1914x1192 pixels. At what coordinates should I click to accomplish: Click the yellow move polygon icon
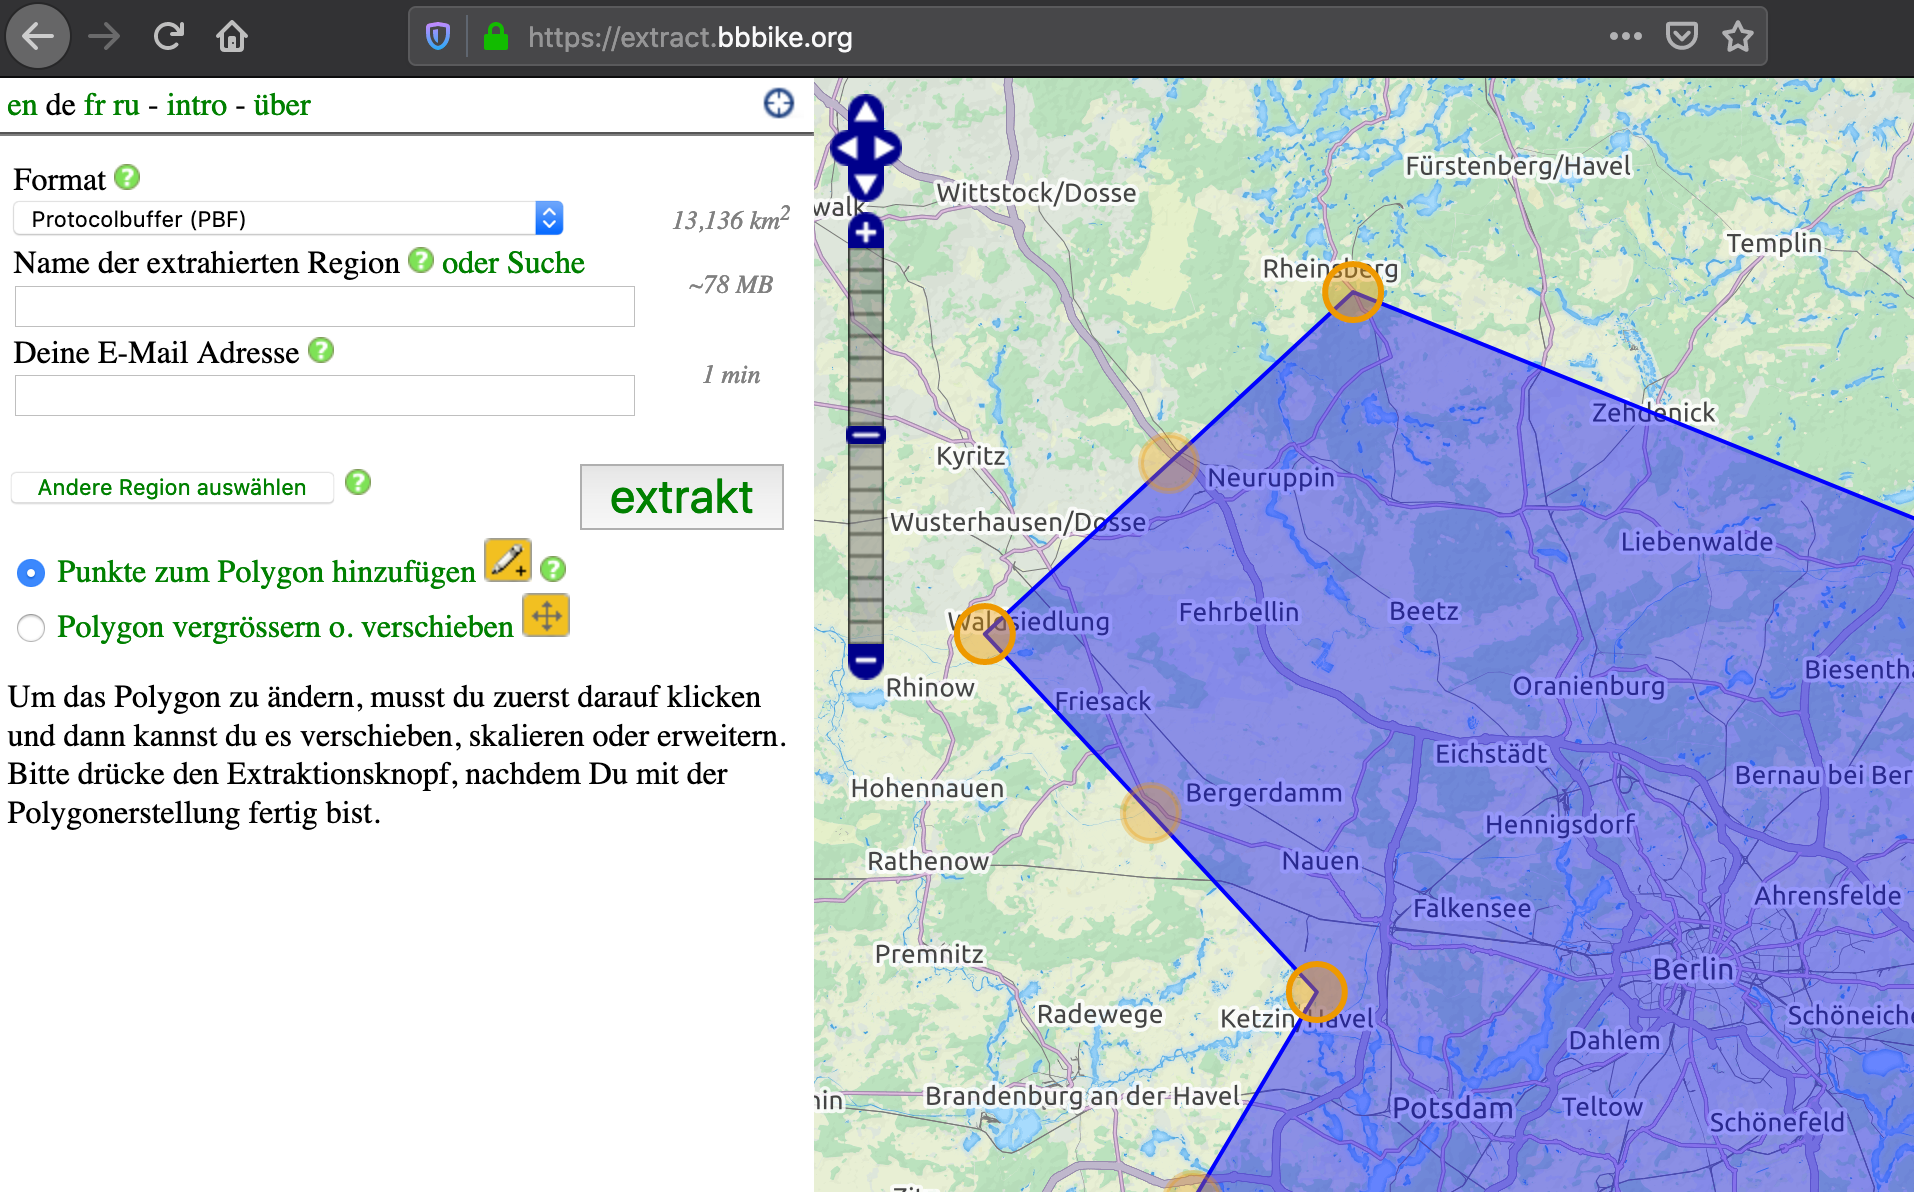click(546, 615)
